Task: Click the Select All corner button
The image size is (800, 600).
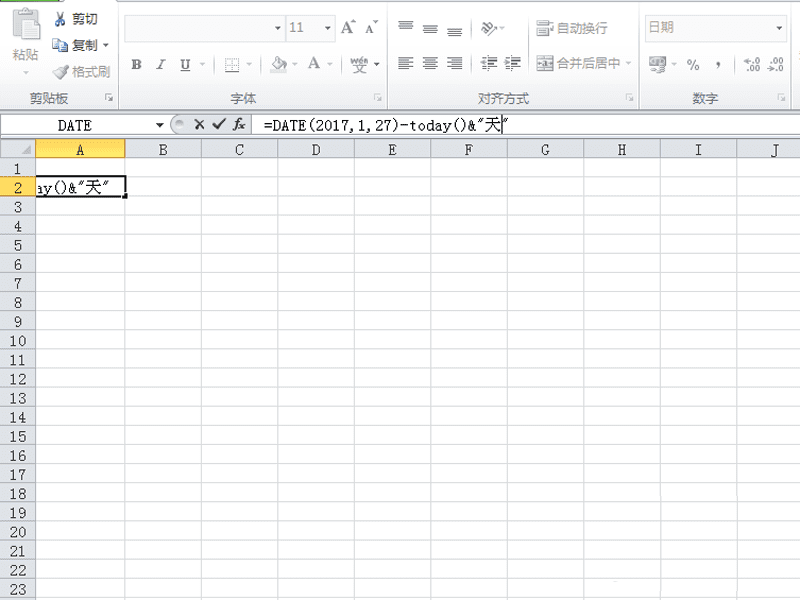Action: click(x=18, y=149)
